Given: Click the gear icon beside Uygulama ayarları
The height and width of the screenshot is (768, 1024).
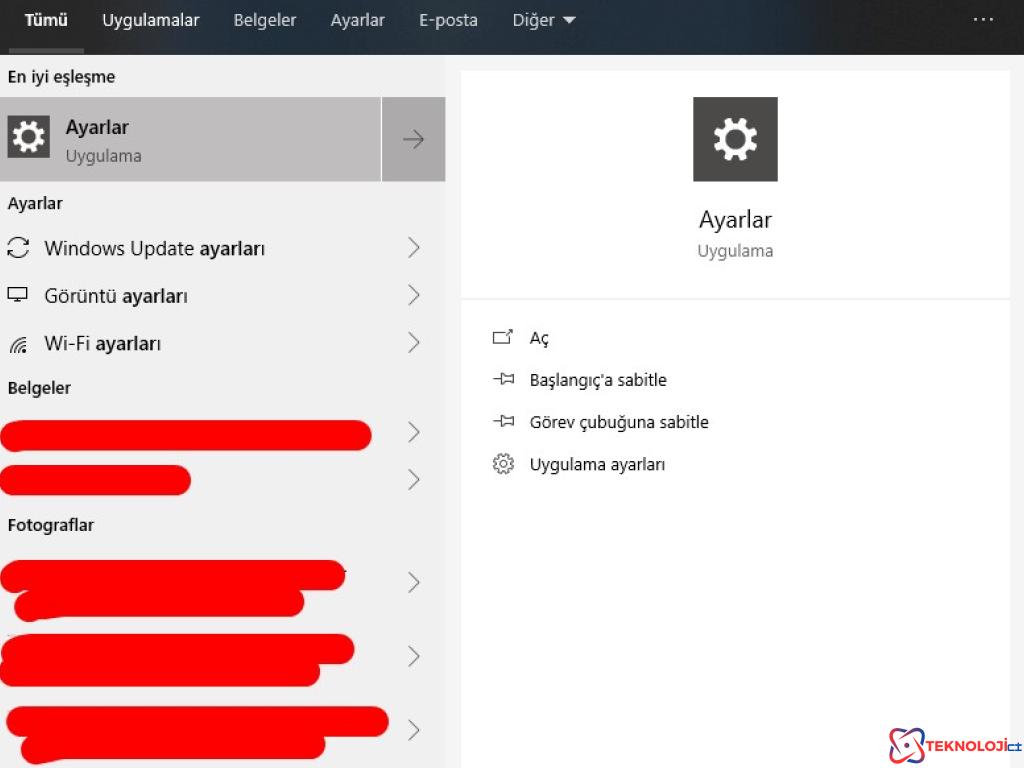Looking at the screenshot, I should pyautogui.click(x=504, y=463).
